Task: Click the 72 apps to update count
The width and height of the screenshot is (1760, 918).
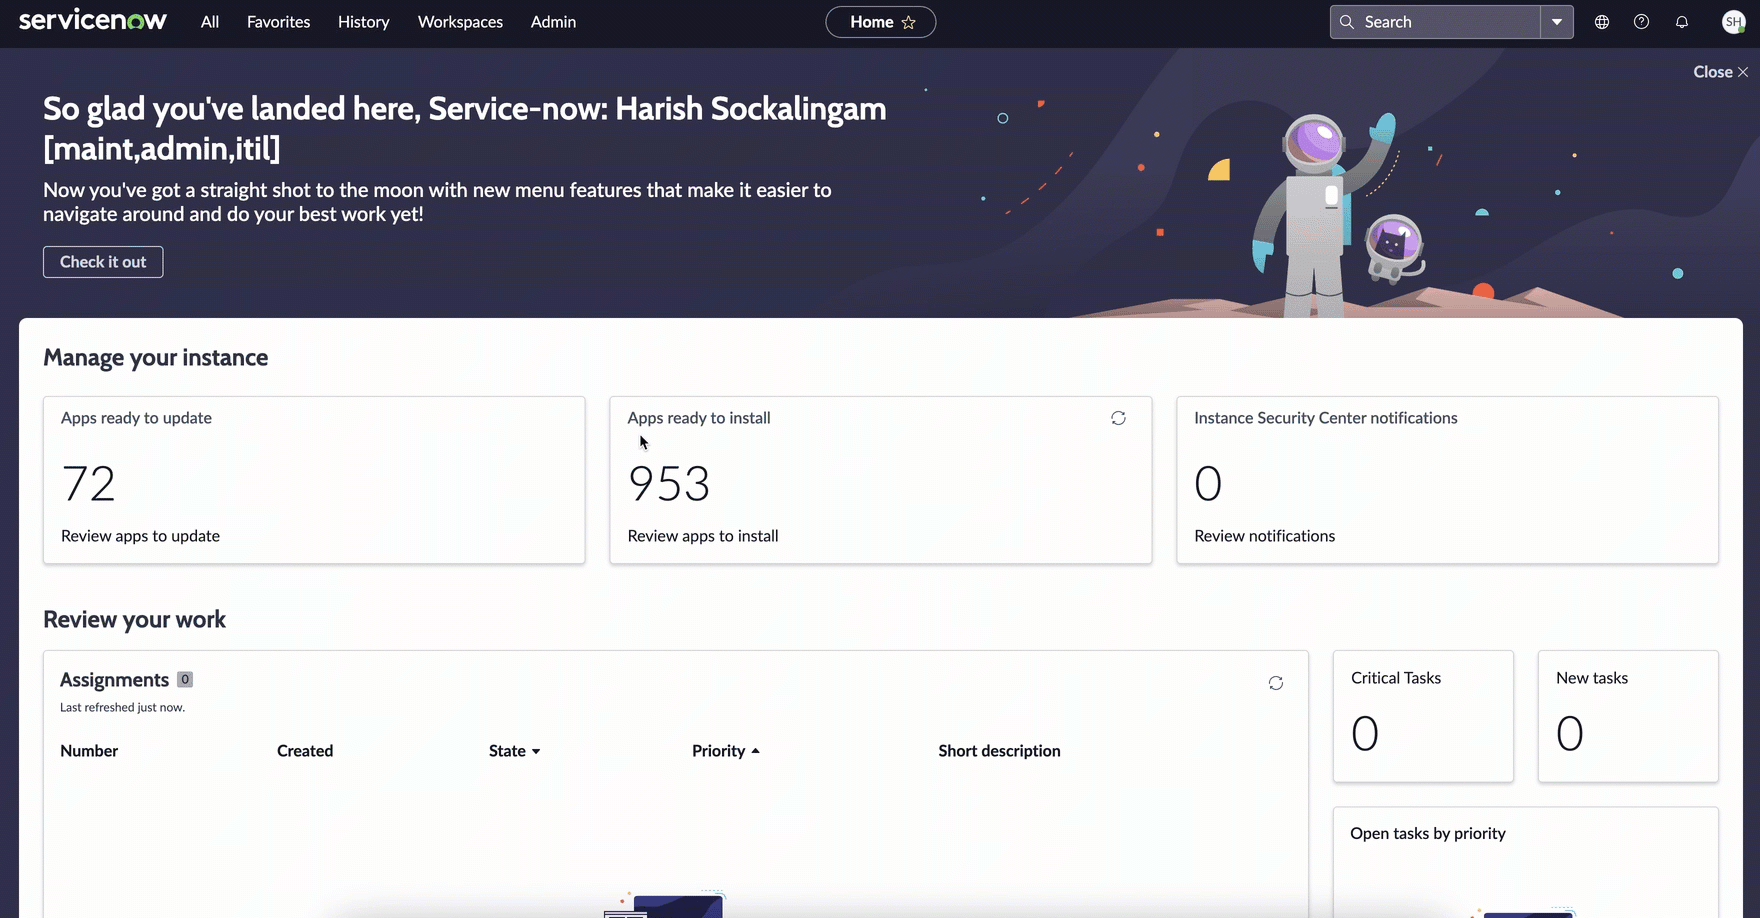Action: pos(89,484)
